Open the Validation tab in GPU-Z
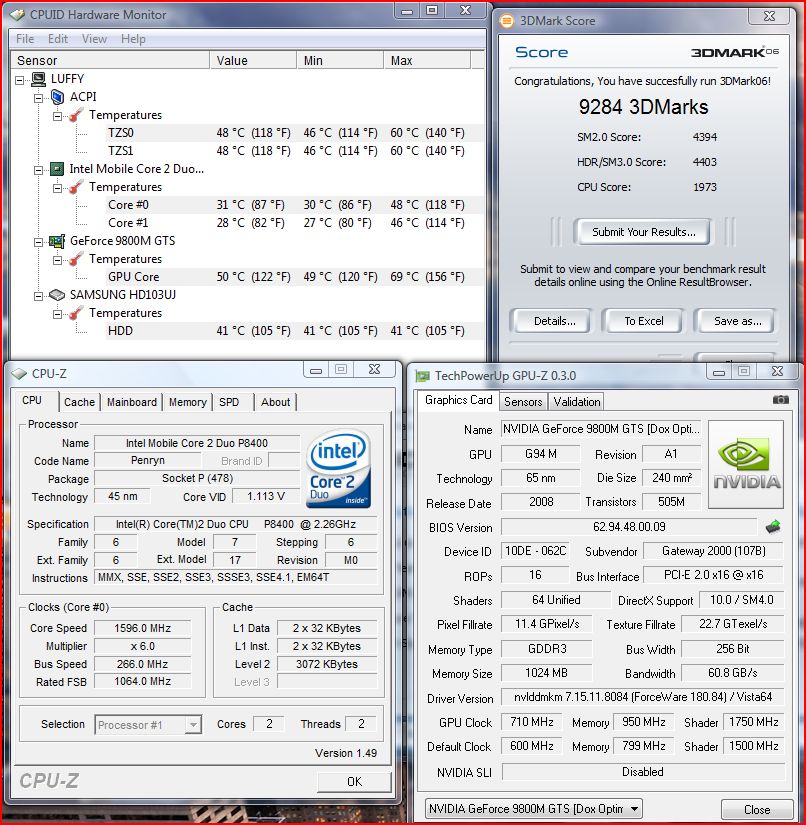Image resolution: width=806 pixels, height=825 pixels. click(577, 402)
